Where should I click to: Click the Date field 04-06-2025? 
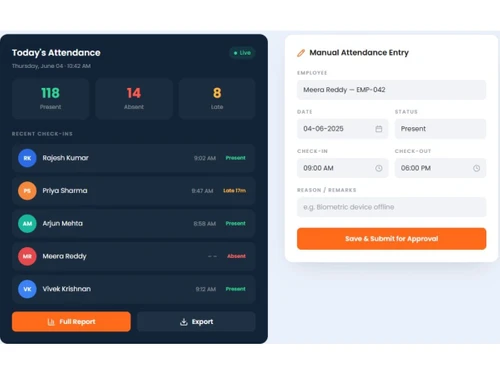coord(342,129)
